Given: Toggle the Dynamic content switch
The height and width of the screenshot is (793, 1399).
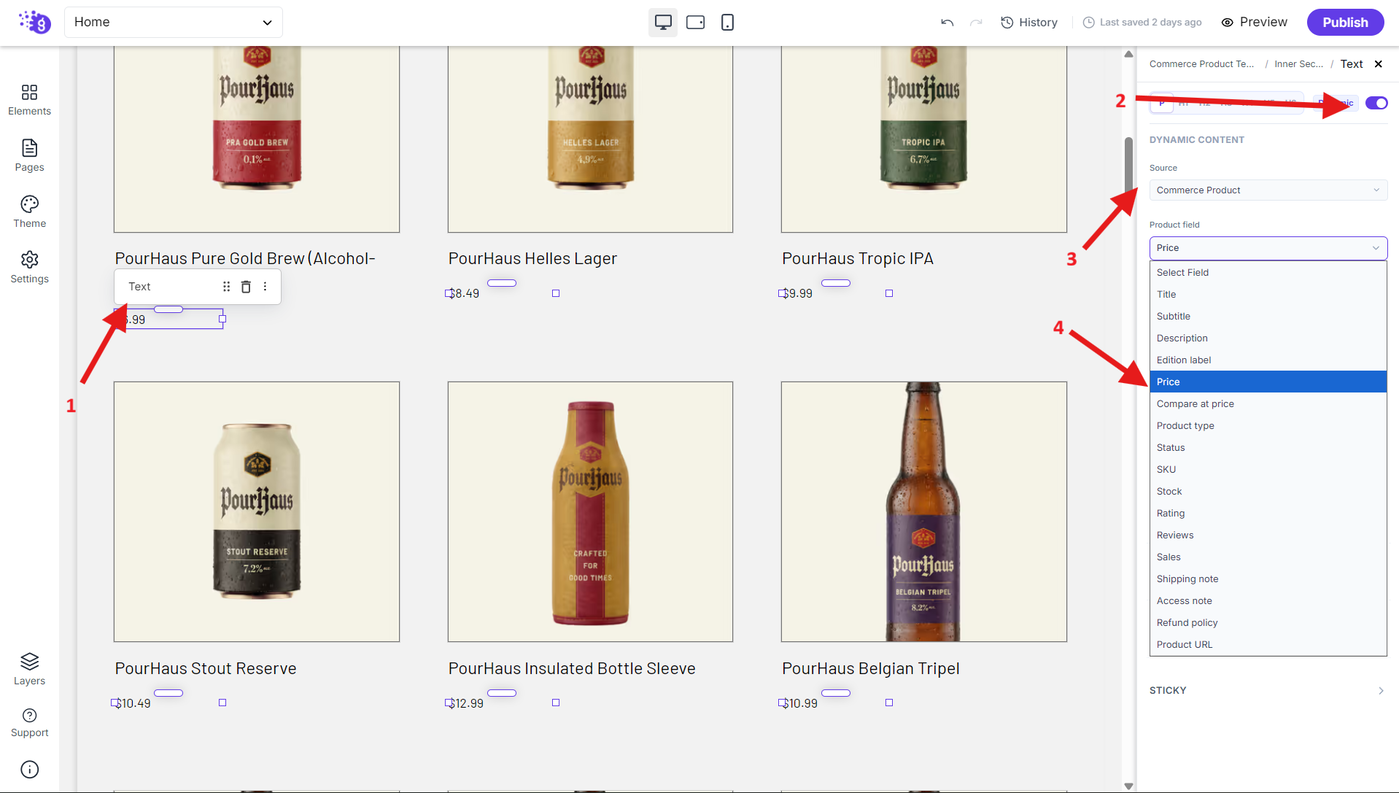Looking at the screenshot, I should click(x=1376, y=103).
